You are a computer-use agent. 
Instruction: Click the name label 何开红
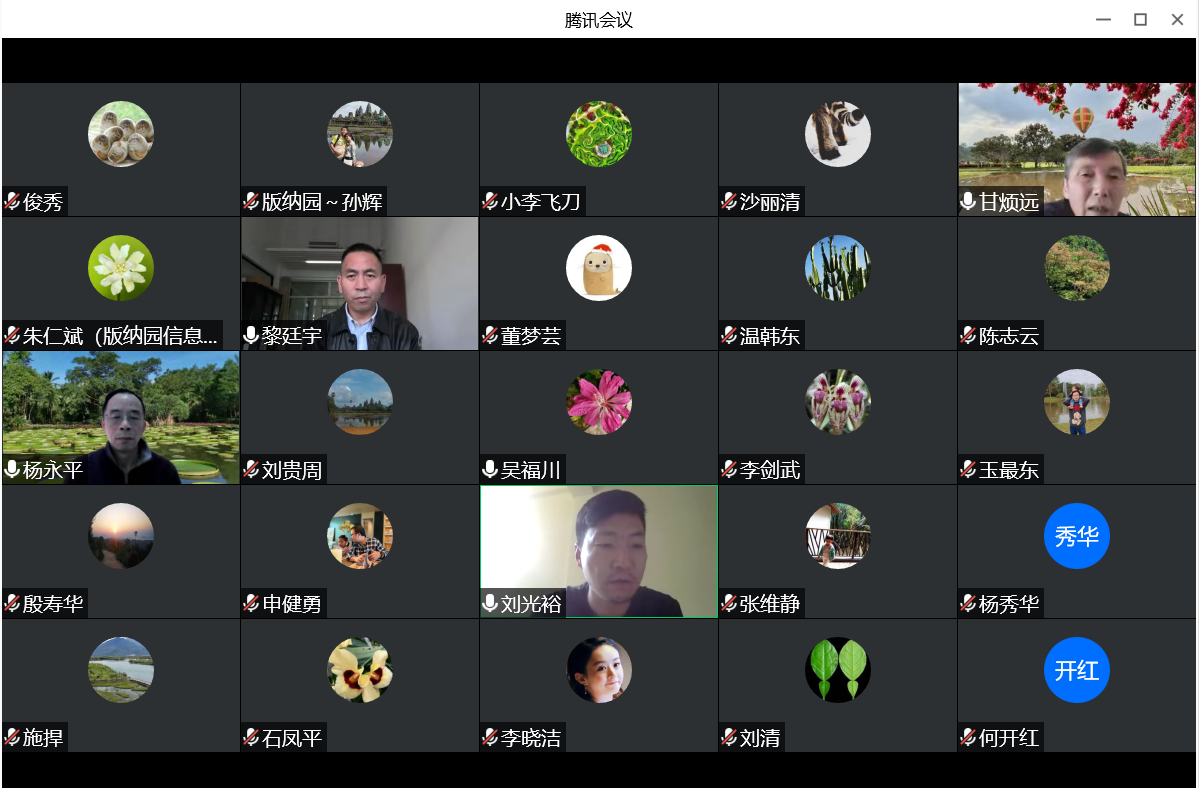click(x=1009, y=738)
